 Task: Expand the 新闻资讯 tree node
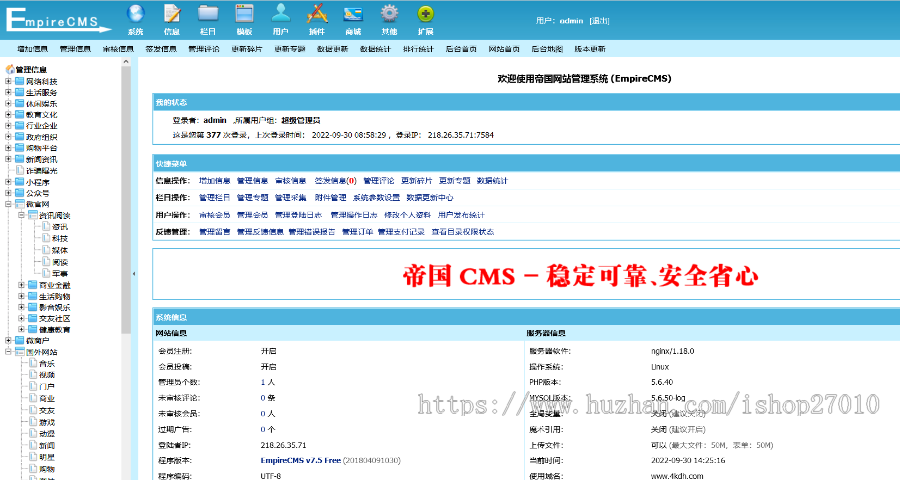[x=8, y=159]
